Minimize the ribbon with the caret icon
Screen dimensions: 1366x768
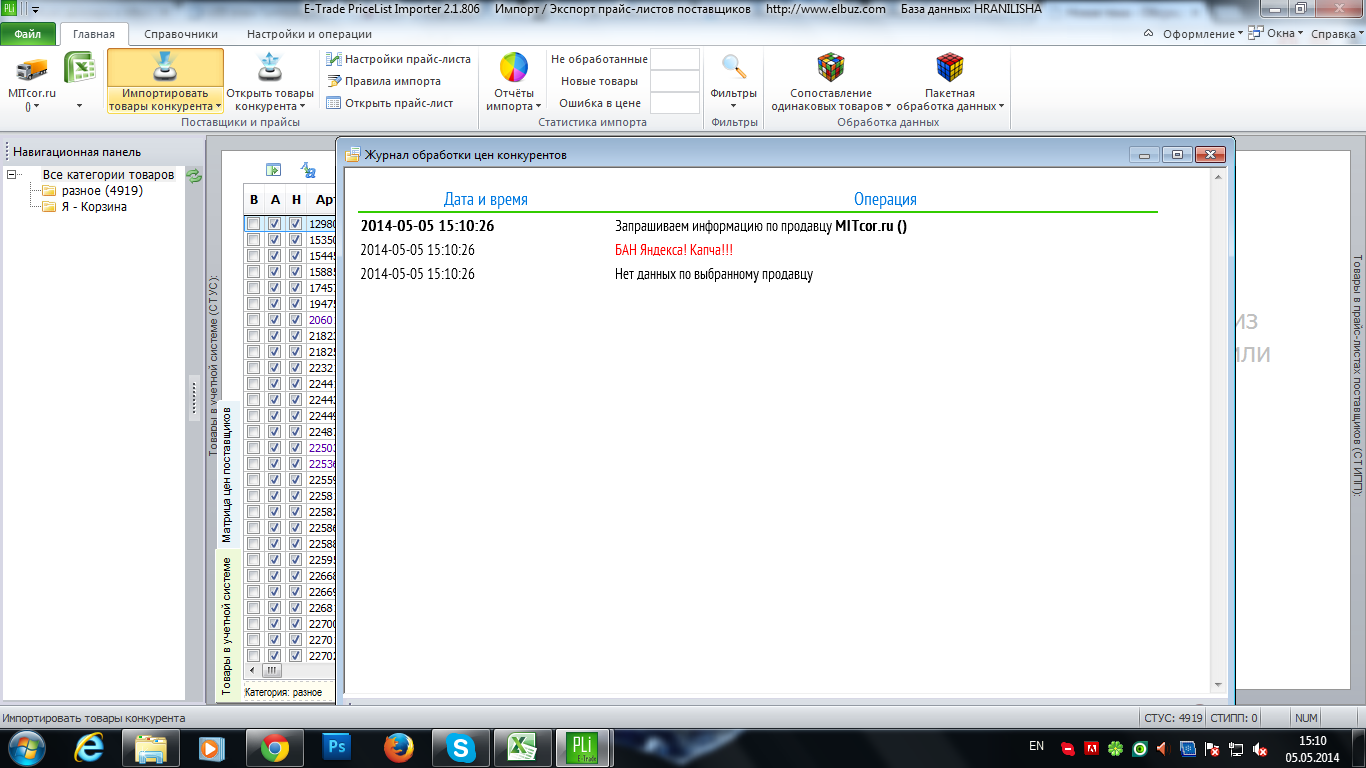[x=1150, y=34]
